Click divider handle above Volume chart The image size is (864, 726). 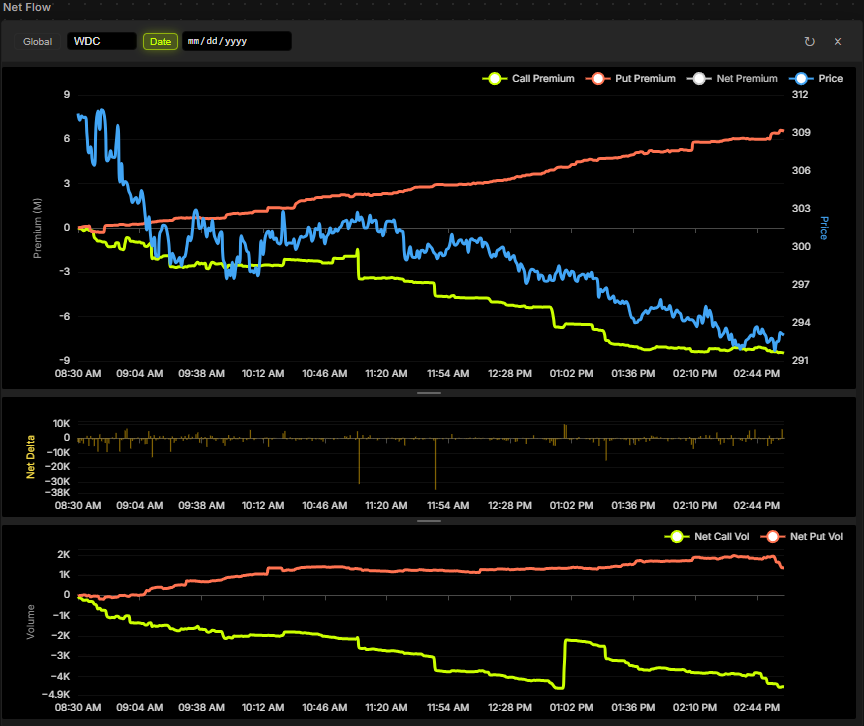click(429, 521)
